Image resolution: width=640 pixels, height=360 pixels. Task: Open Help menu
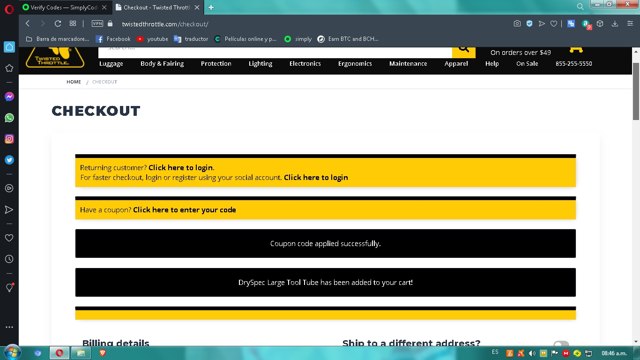(492, 64)
